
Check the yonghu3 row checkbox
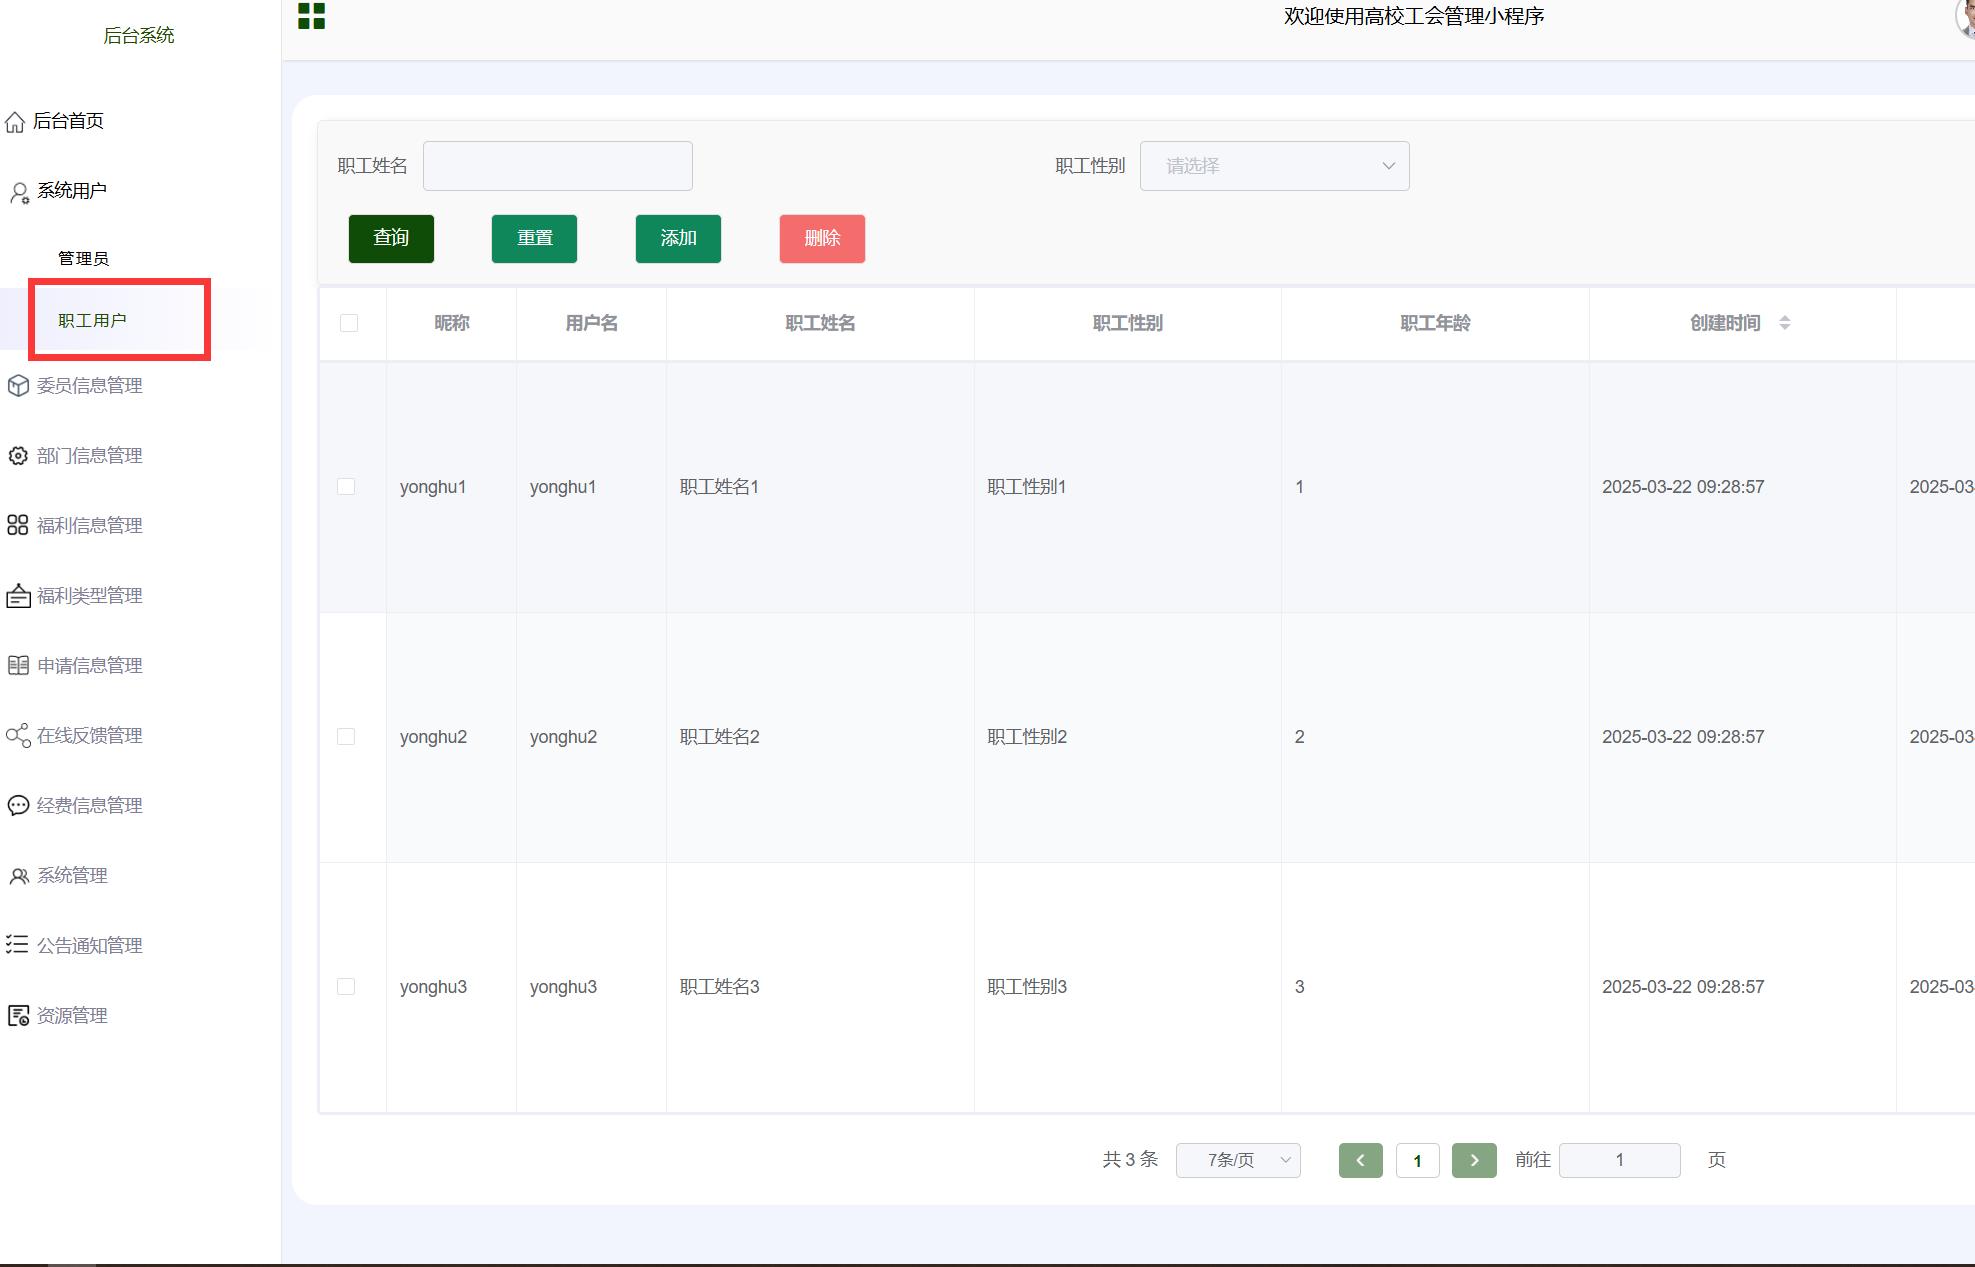coord(347,987)
